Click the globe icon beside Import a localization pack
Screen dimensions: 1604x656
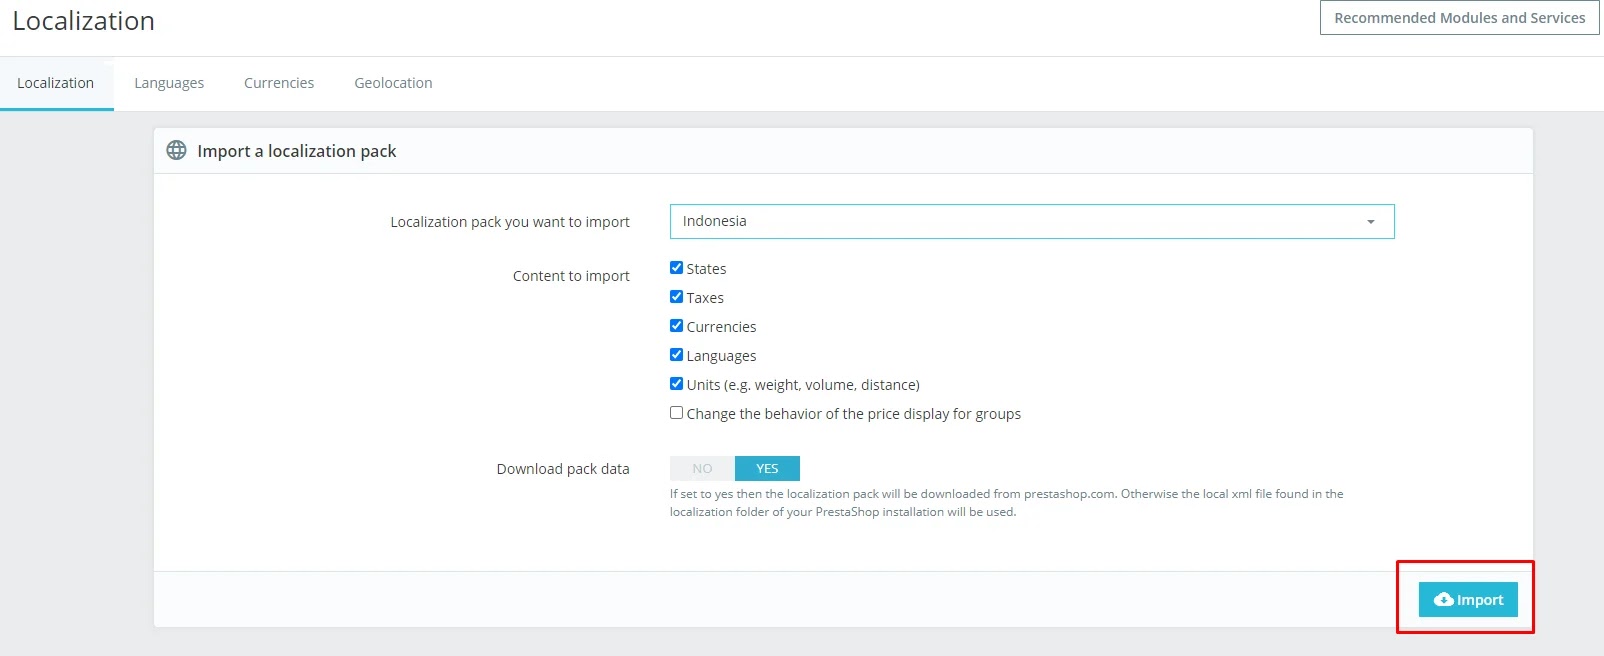click(176, 151)
